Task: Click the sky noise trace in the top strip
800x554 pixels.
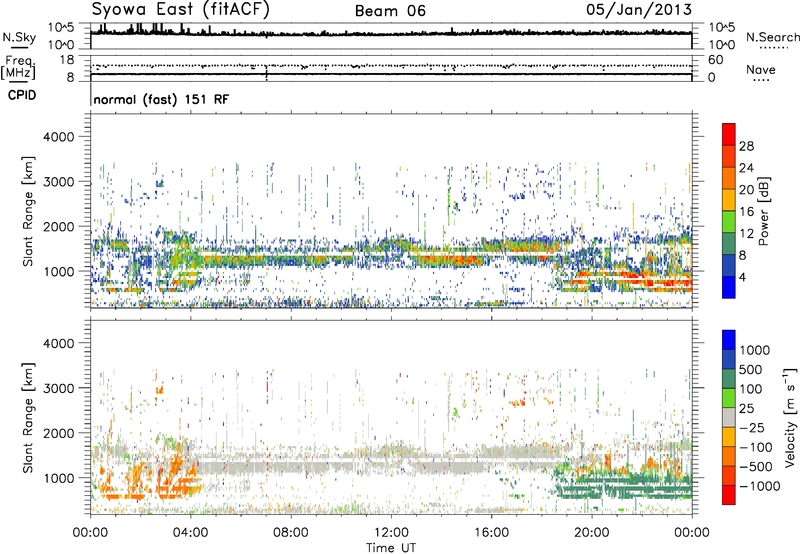Action: (391, 33)
